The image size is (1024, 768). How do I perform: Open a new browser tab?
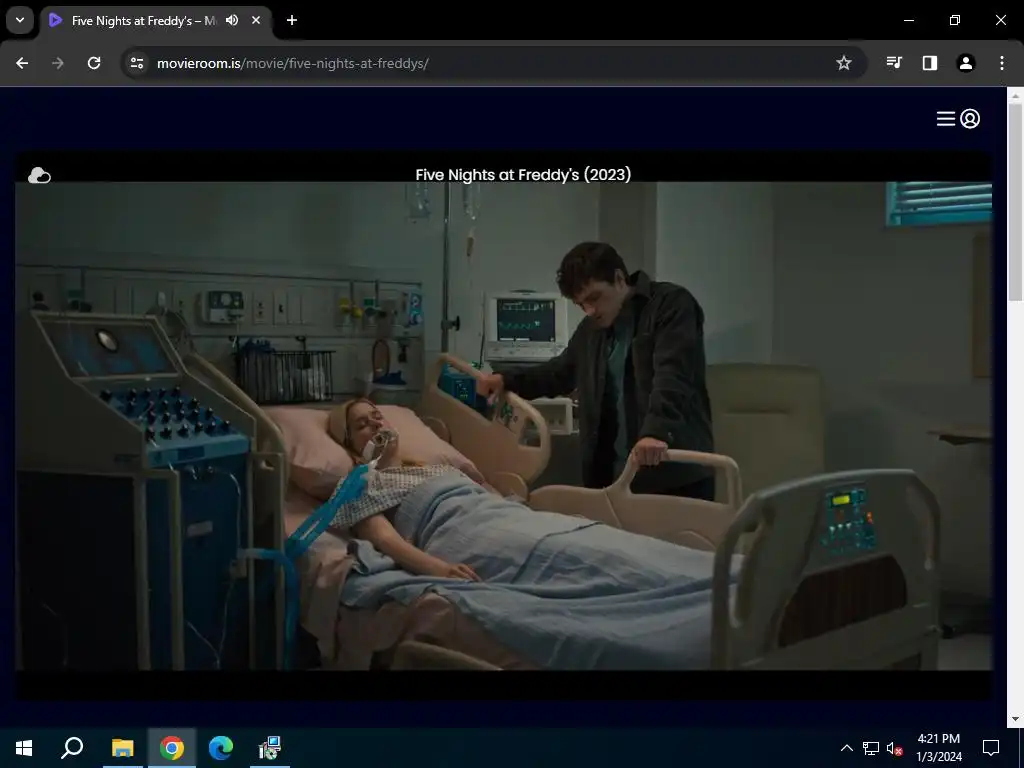[292, 20]
